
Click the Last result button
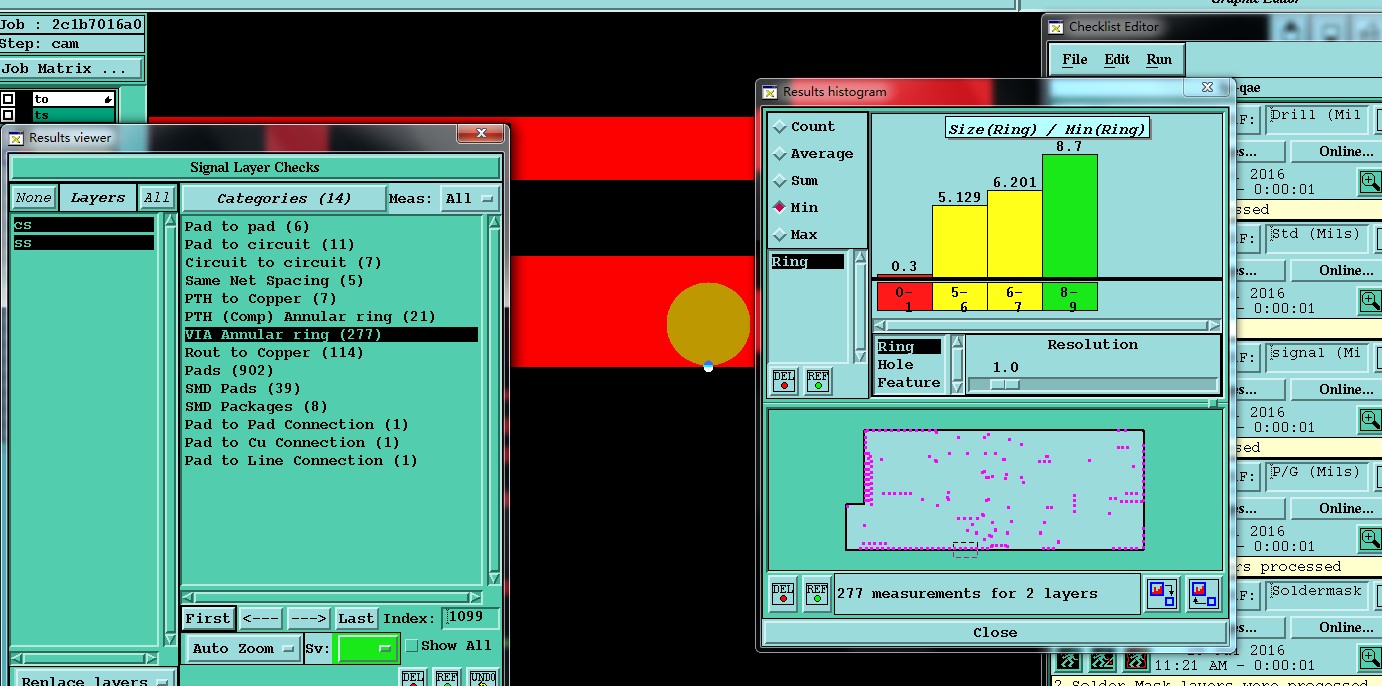355,618
